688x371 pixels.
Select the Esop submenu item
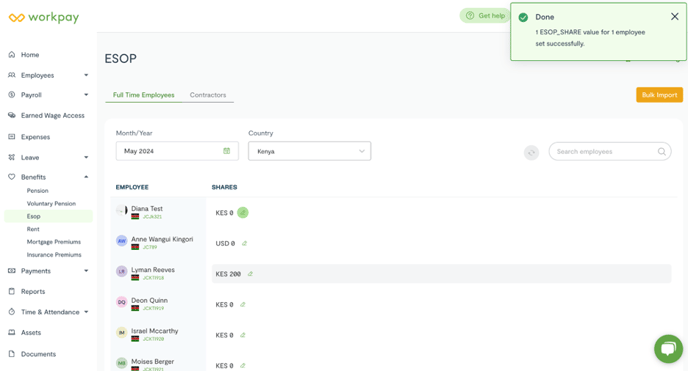coord(33,216)
